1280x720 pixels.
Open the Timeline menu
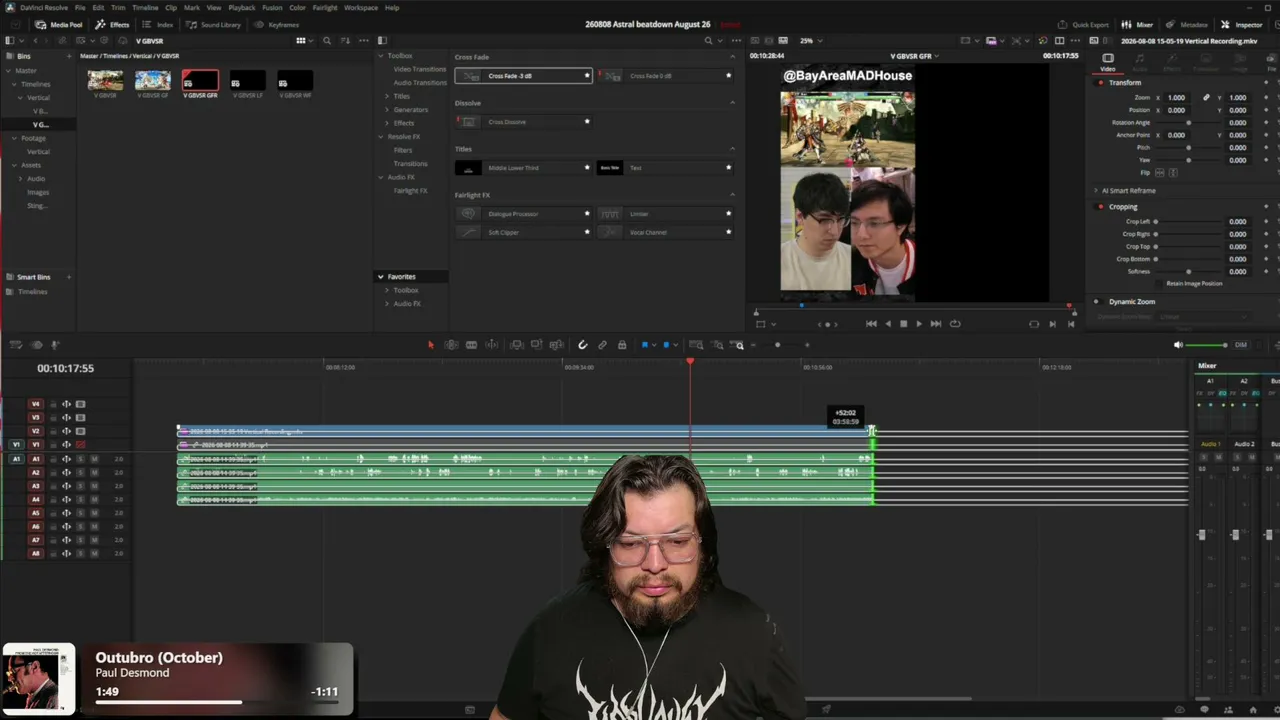145,8
